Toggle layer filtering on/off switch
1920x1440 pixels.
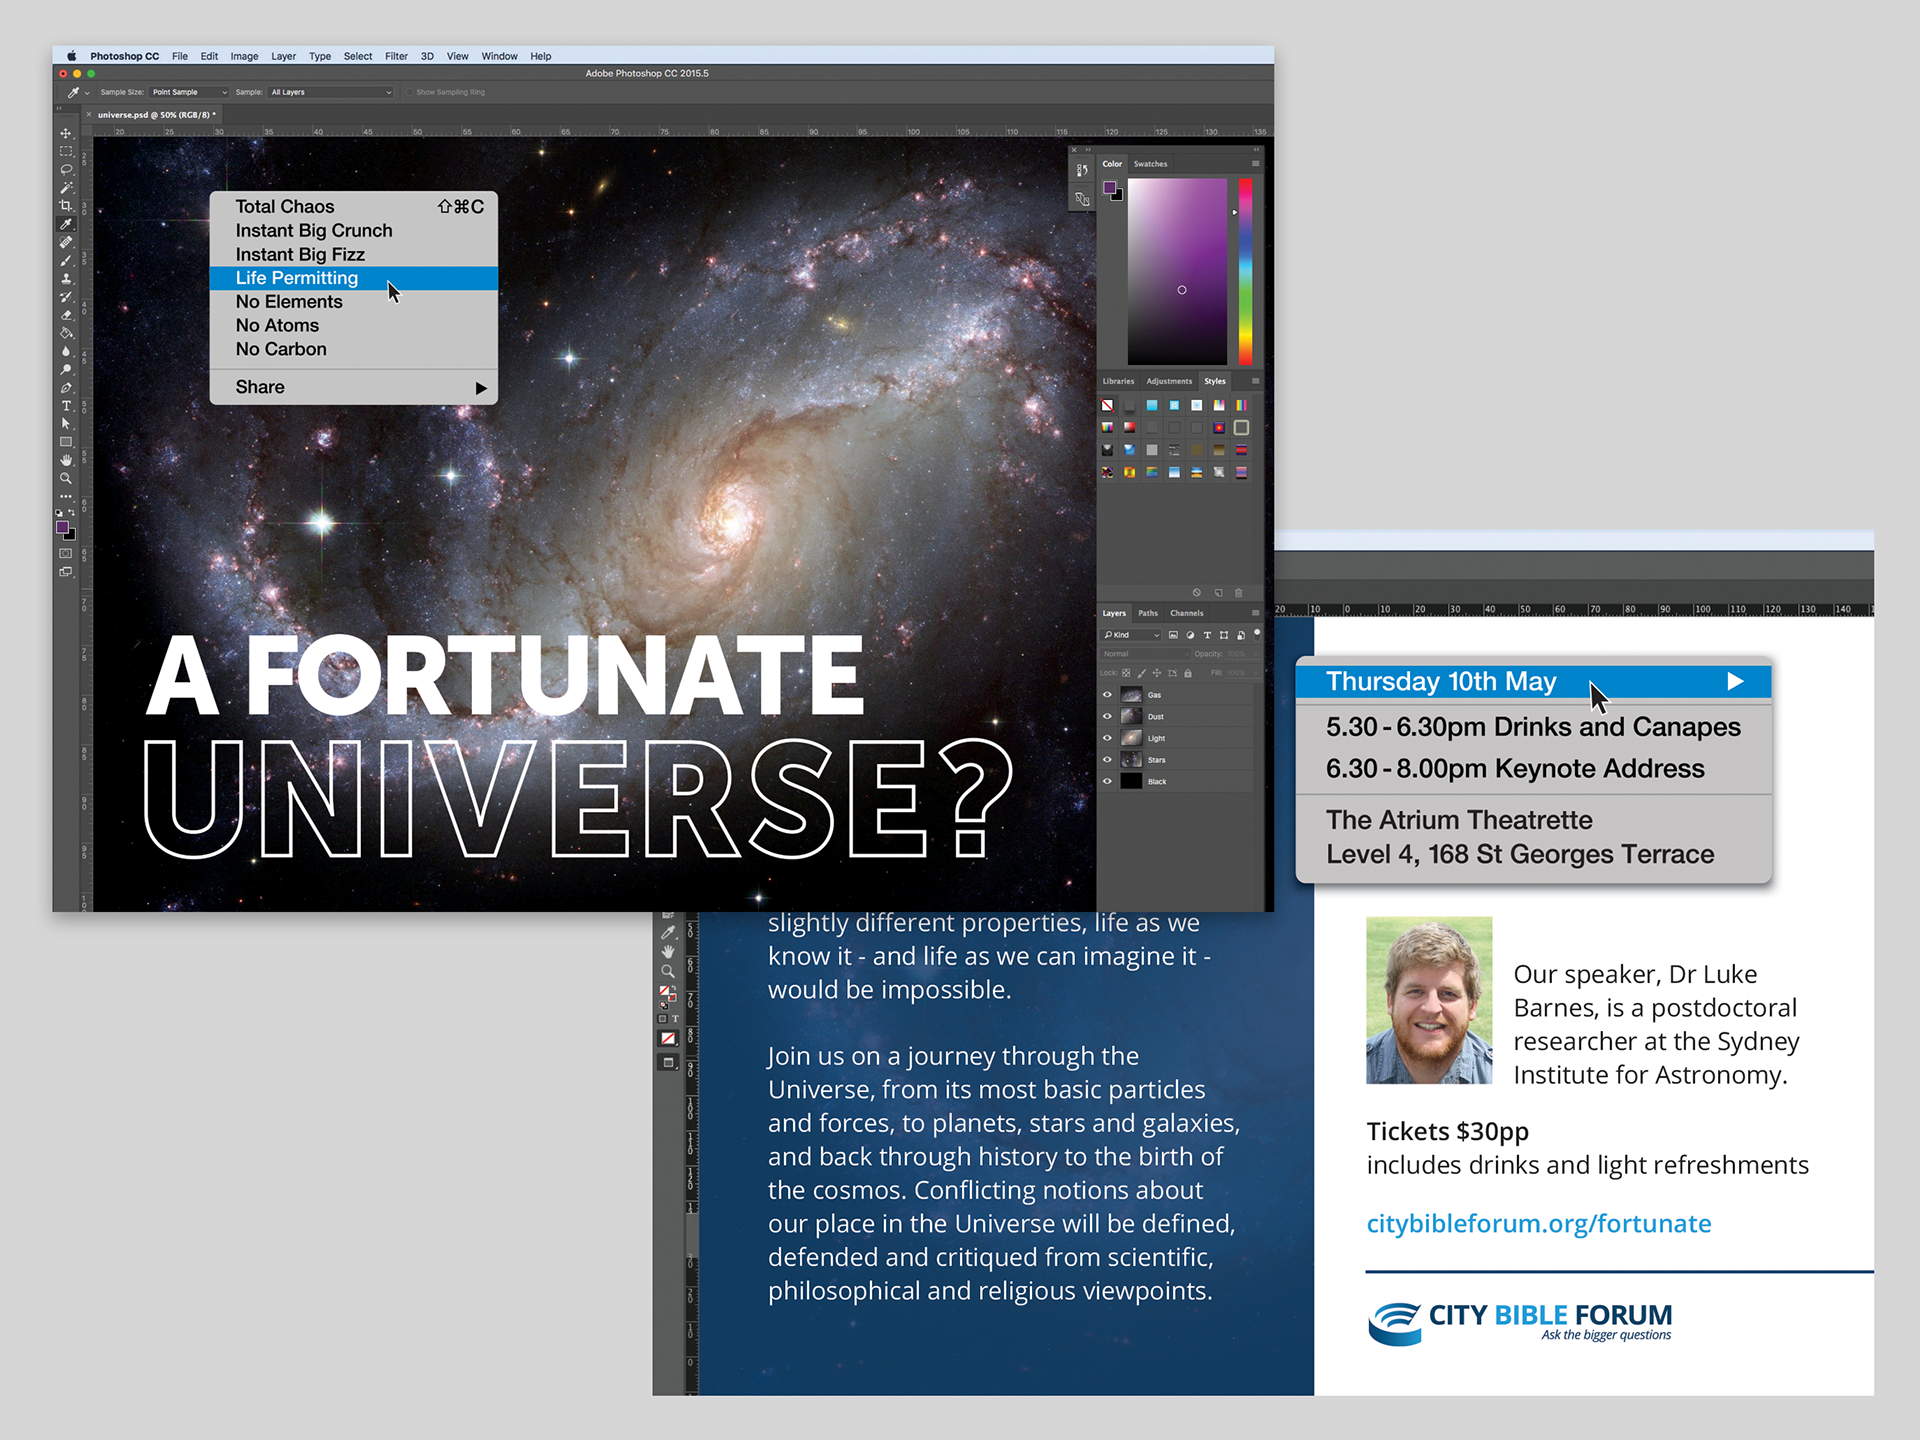[x=1257, y=633]
